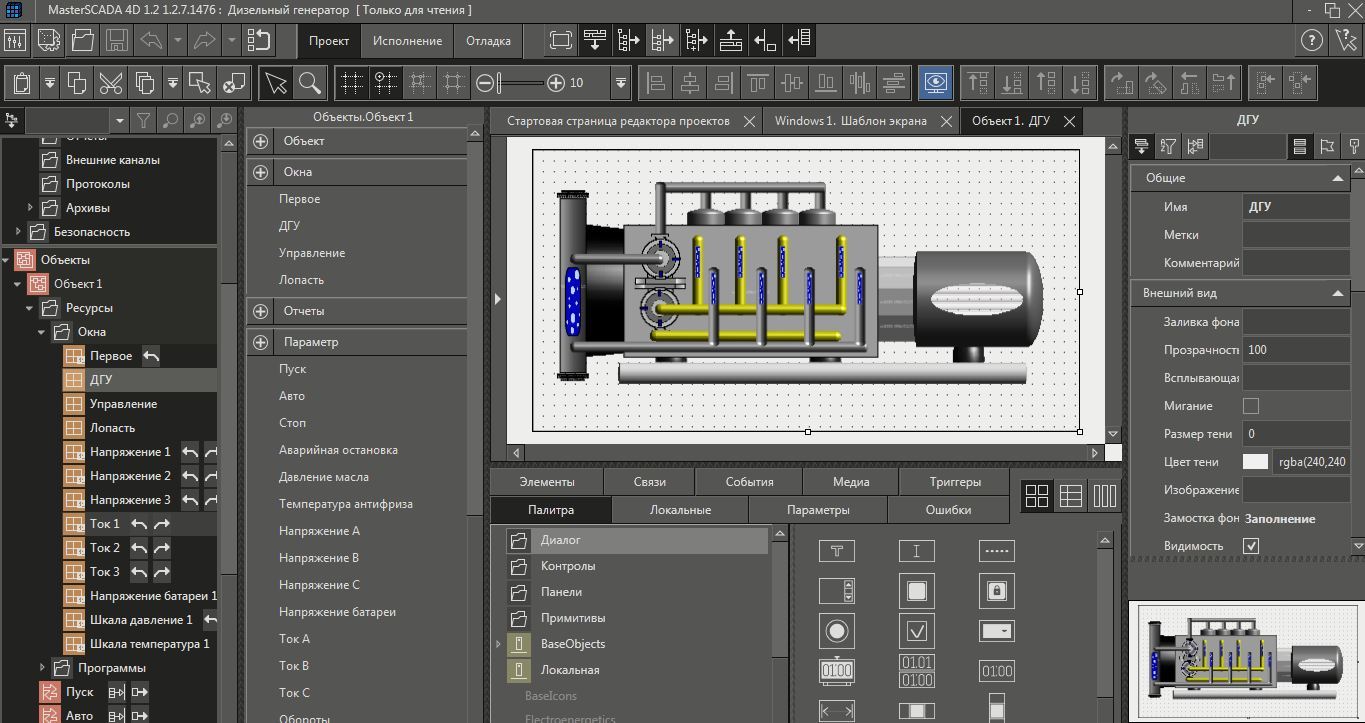The image size is (1365, 723).
Task: Click the Цвет тени color swatch
Action: (x=1255, y=462)
